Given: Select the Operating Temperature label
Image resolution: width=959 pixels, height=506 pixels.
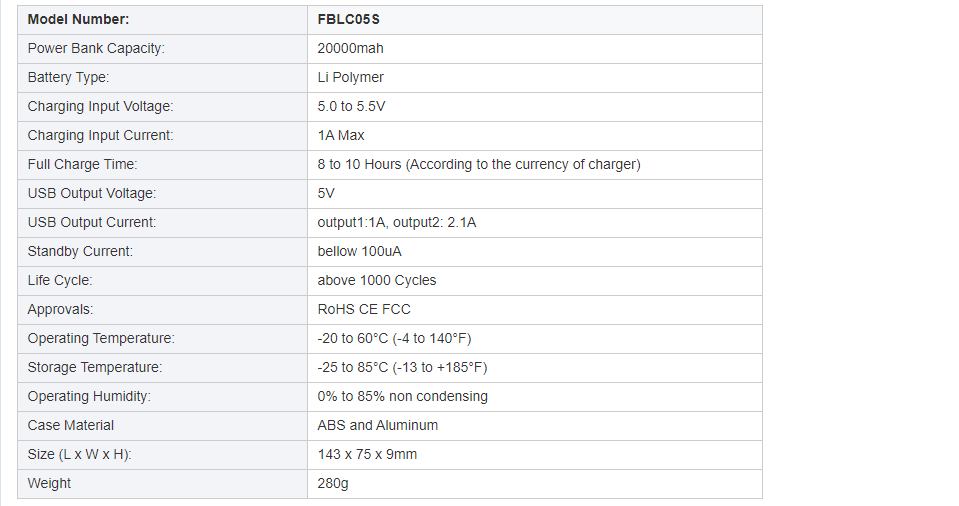Looking at the screenshot, I should 101,338.
